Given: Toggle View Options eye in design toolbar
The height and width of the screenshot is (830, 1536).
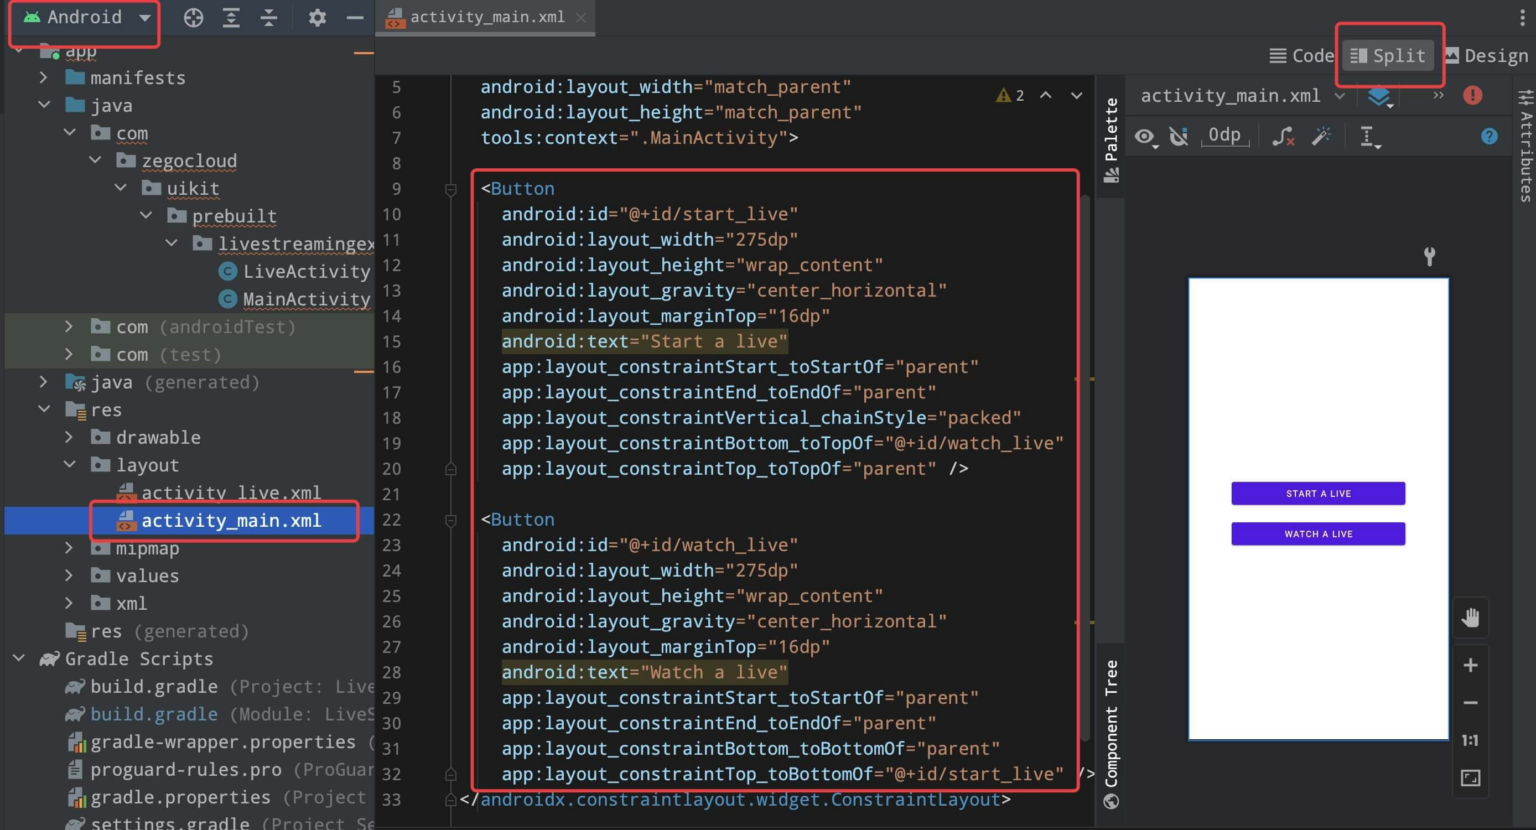Looking at the screenshot, I should point(1146,136).
